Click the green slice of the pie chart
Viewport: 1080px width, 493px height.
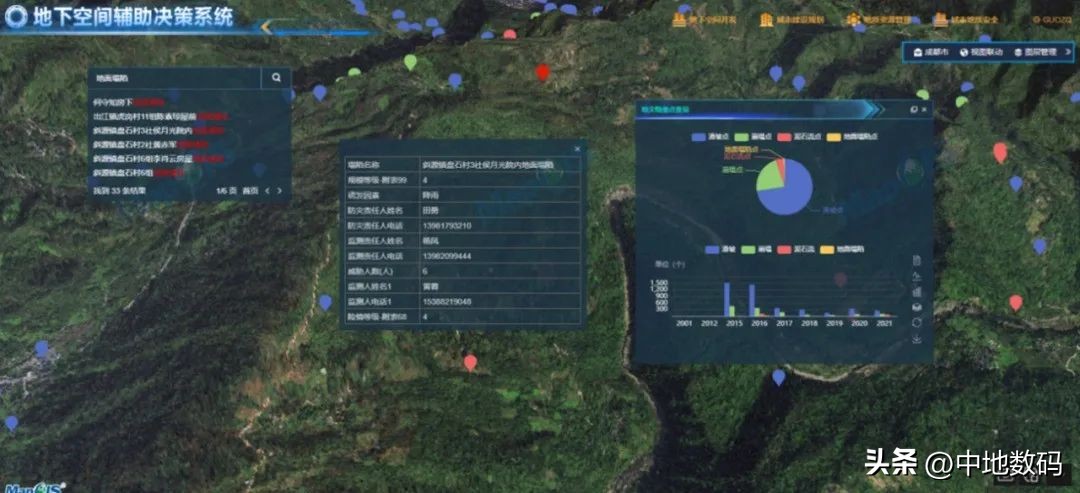click(x=769, y=178)
